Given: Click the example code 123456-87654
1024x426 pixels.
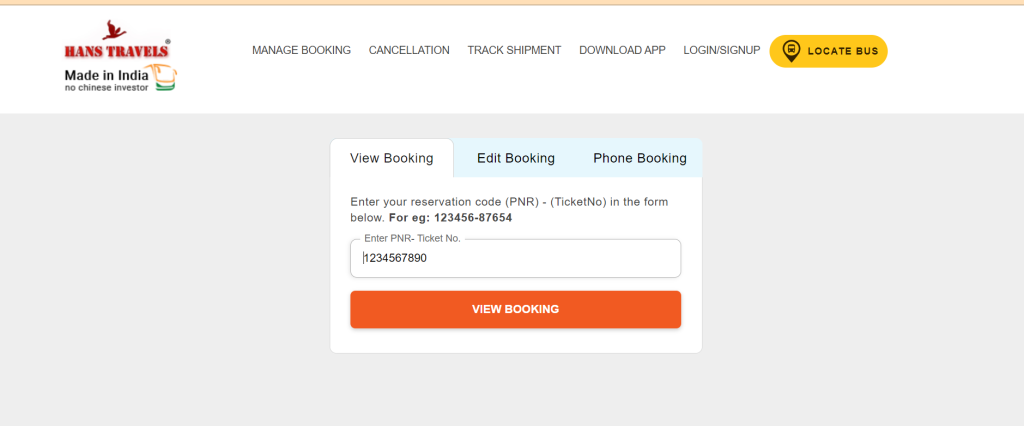Looking at the screenshot, I should [473, 218].
